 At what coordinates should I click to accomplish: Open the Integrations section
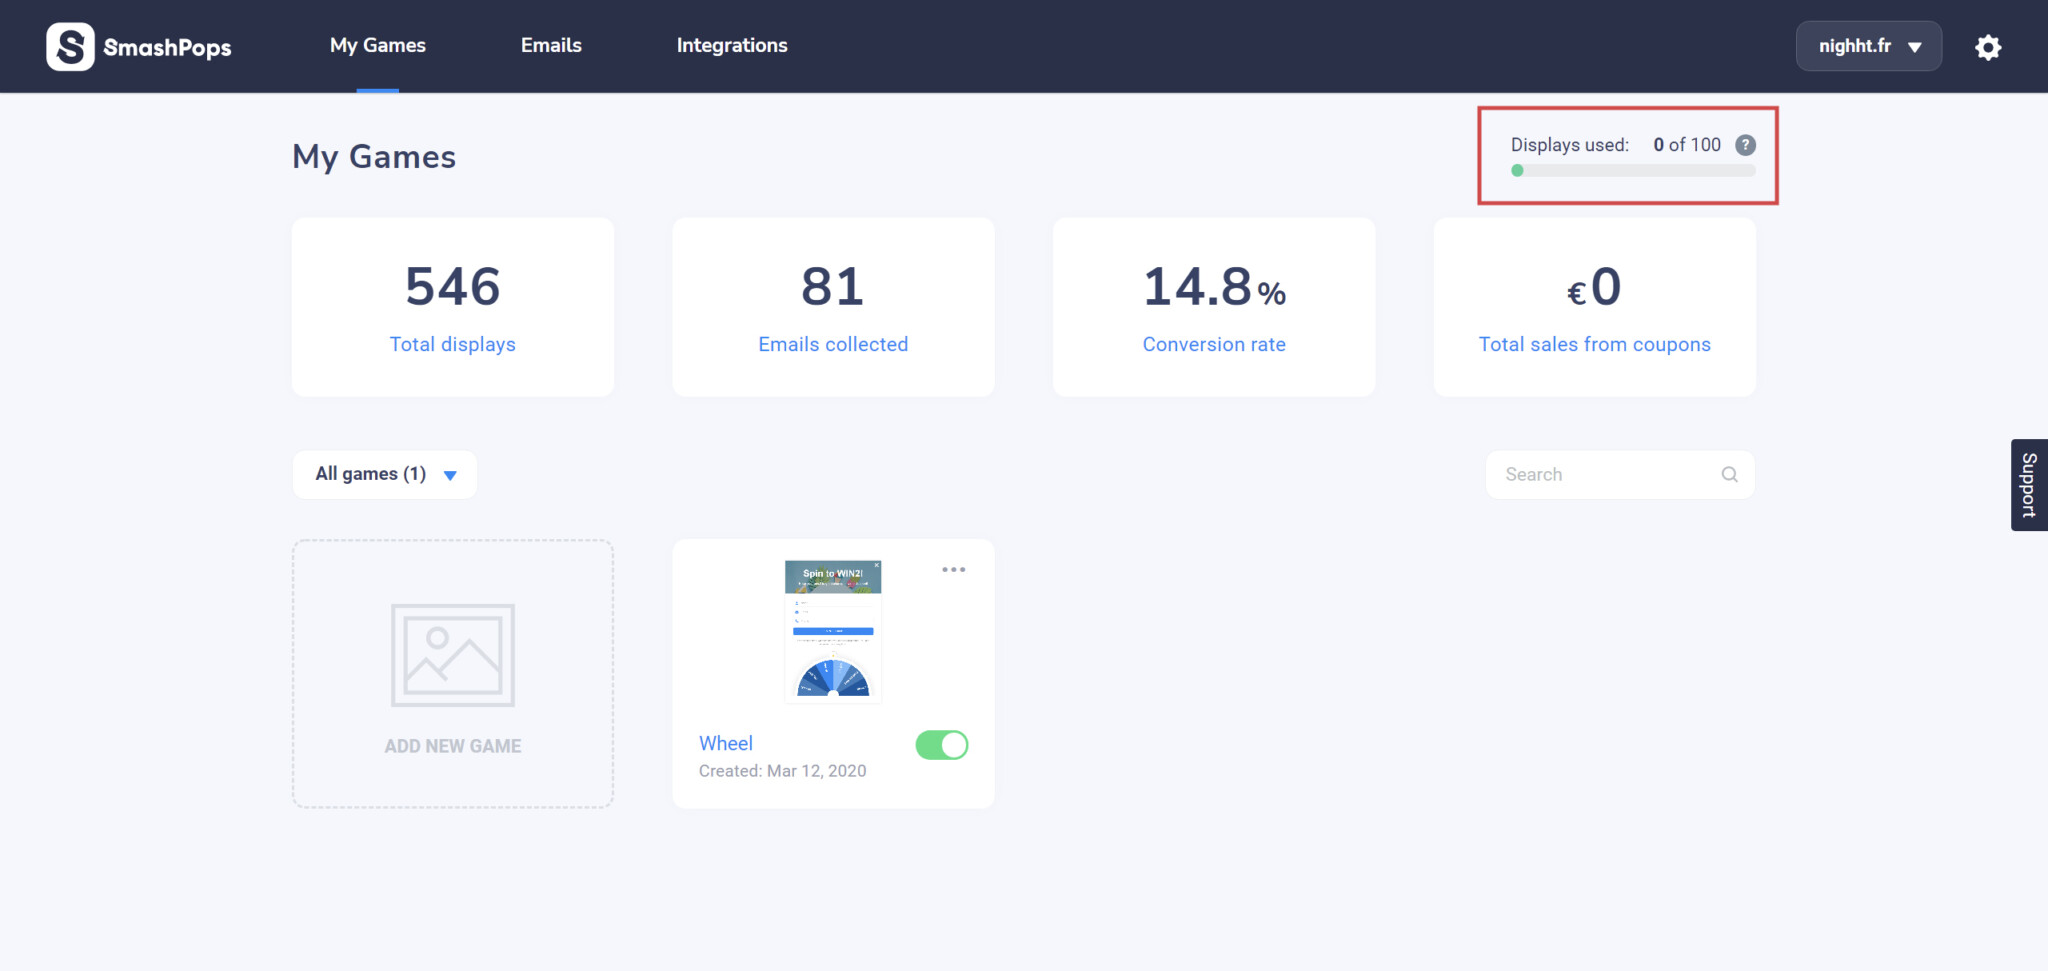click(x=732, y=45)
